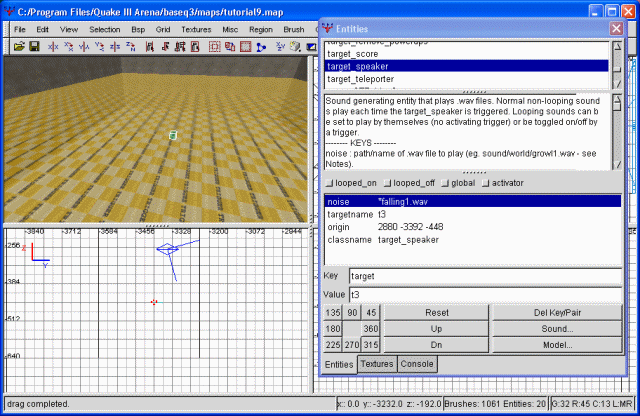Select the origin key/value row

click(473, 227)
